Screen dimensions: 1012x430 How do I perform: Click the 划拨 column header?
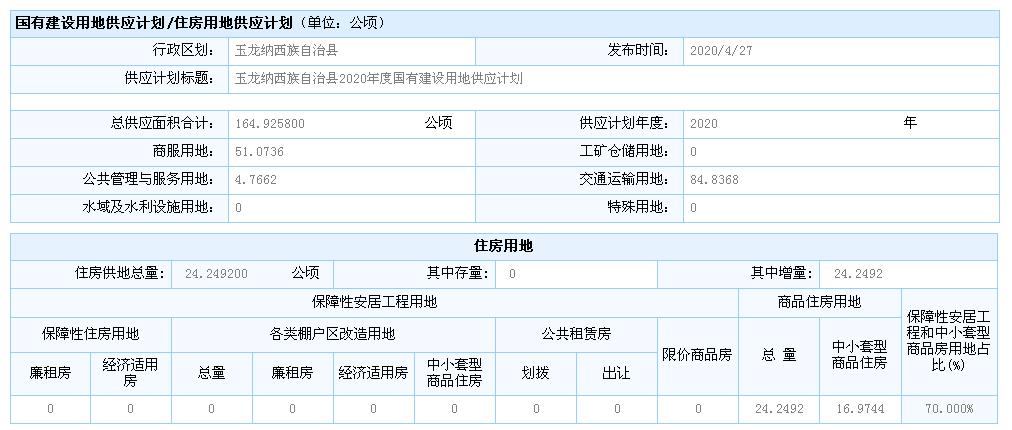click(x=535, y=373)
